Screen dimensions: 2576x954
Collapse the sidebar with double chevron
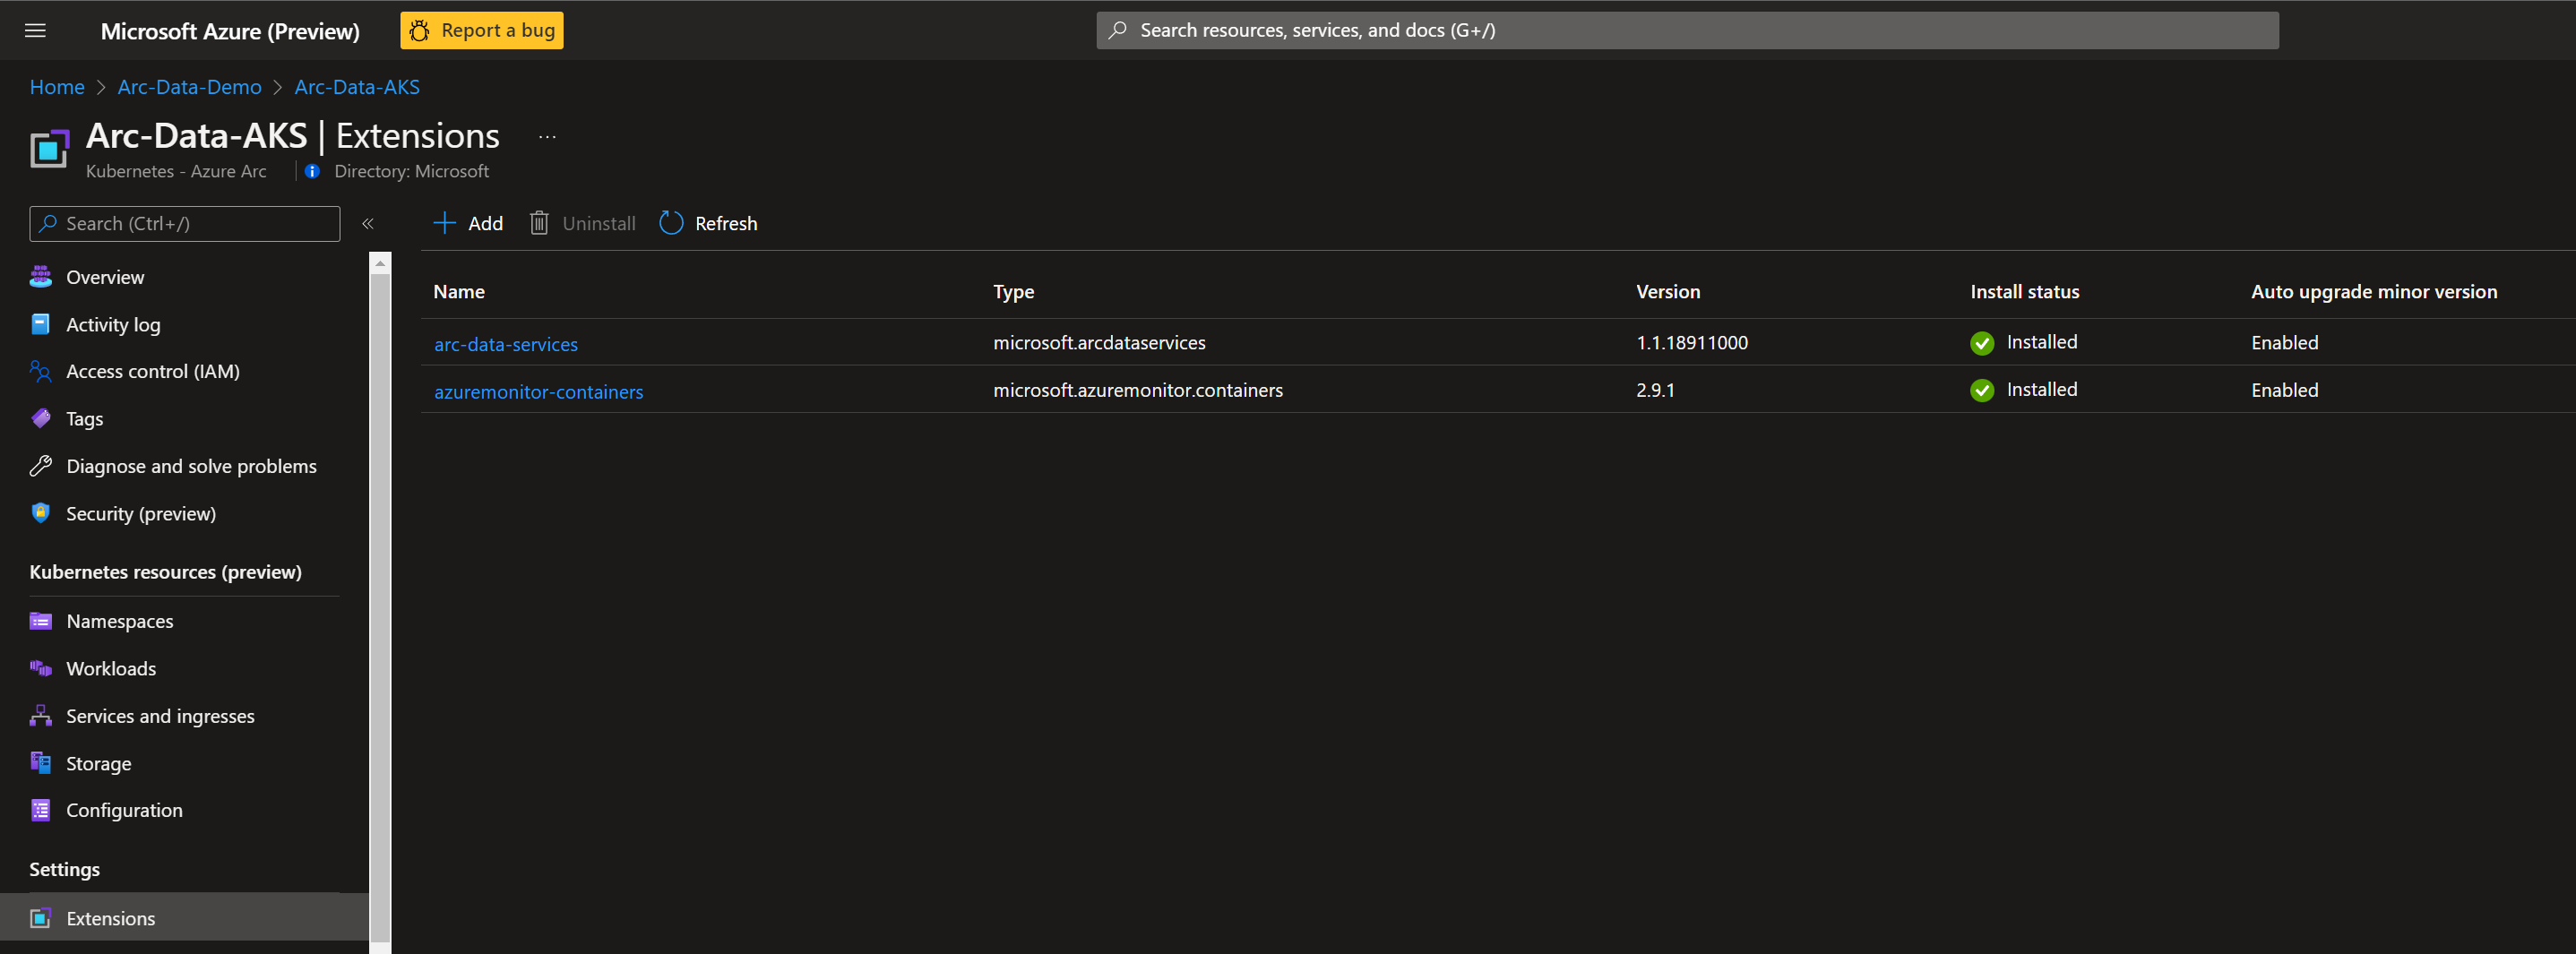tap(368, 223)
